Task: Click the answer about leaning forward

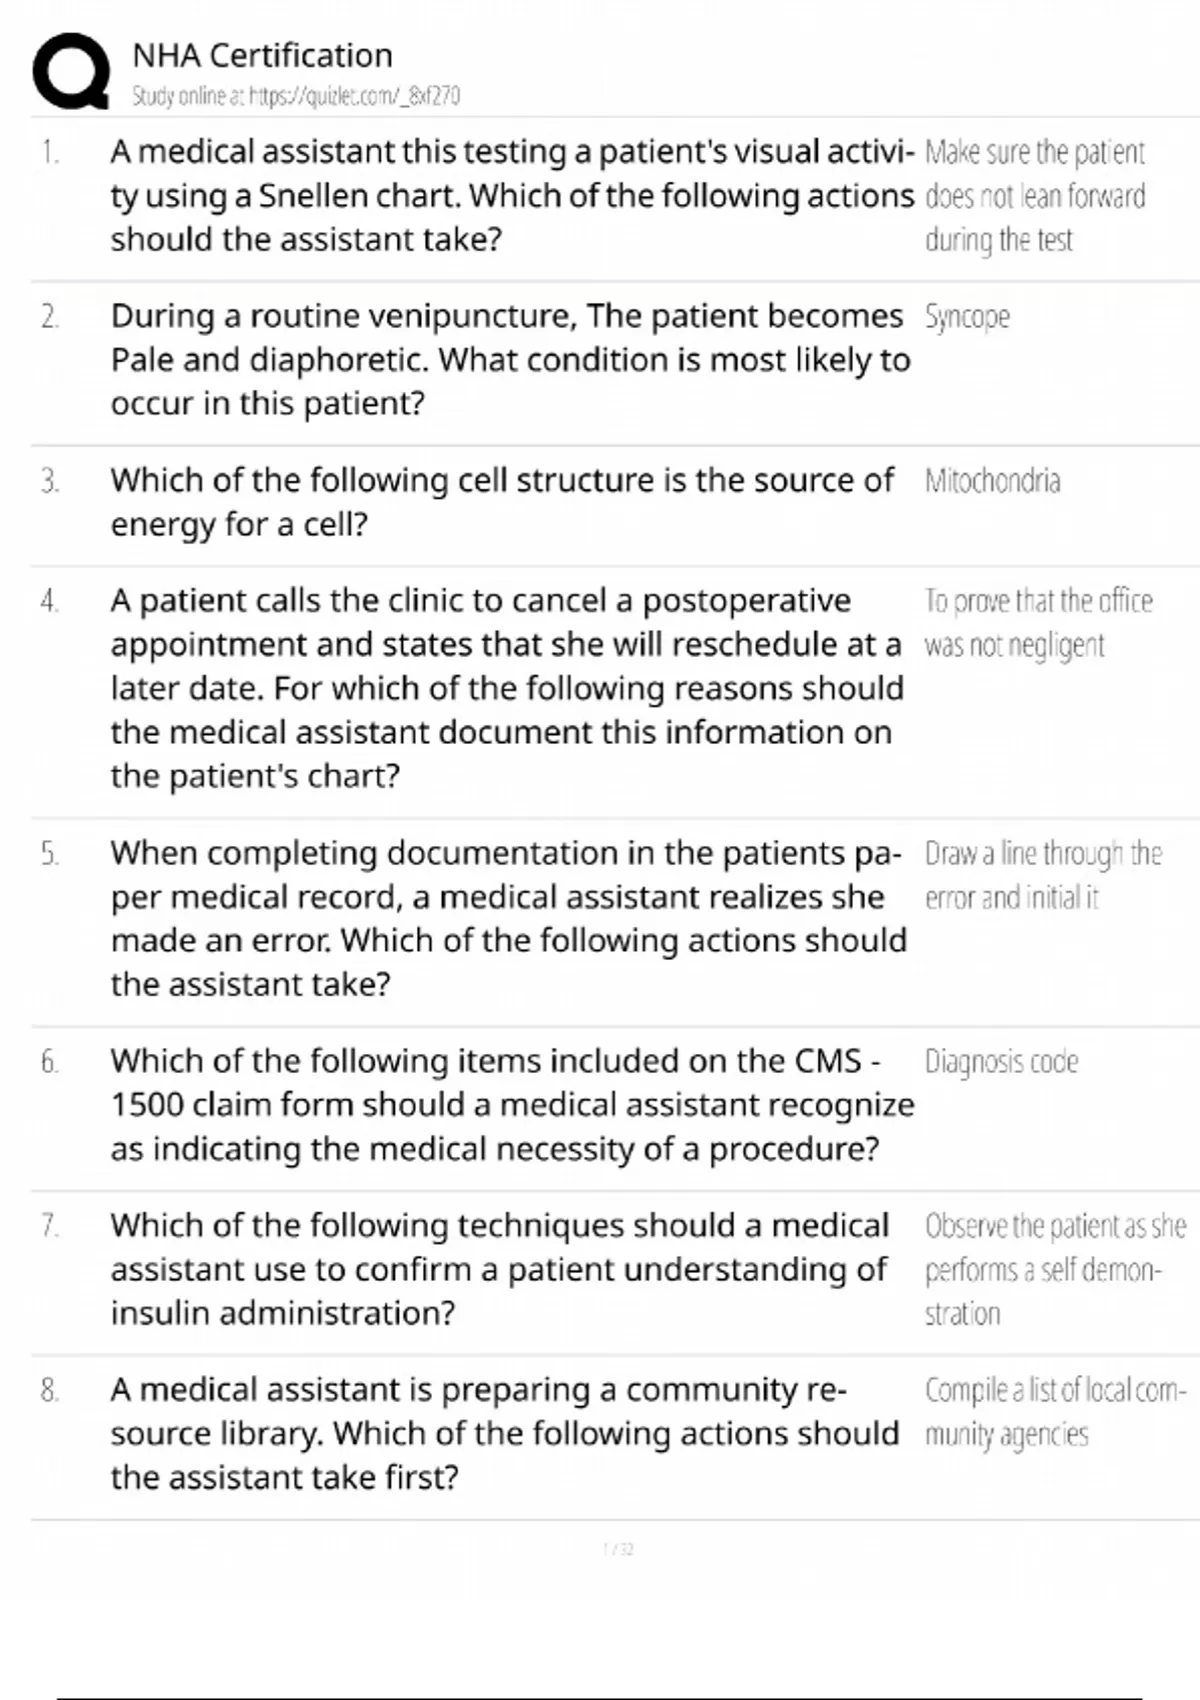Action: tap(1034, 196)
